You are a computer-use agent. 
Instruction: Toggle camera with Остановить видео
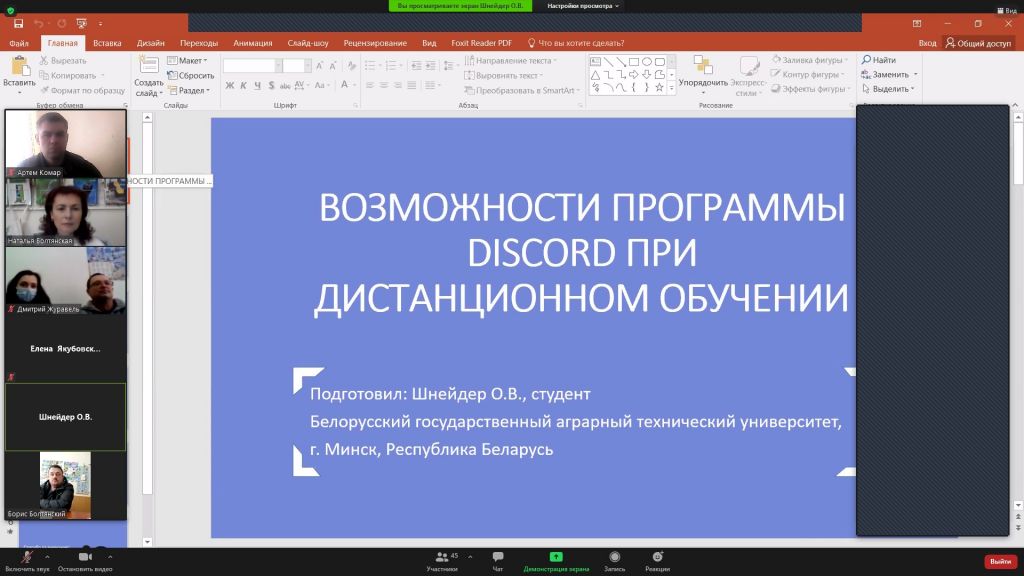[x=85, y=557]
